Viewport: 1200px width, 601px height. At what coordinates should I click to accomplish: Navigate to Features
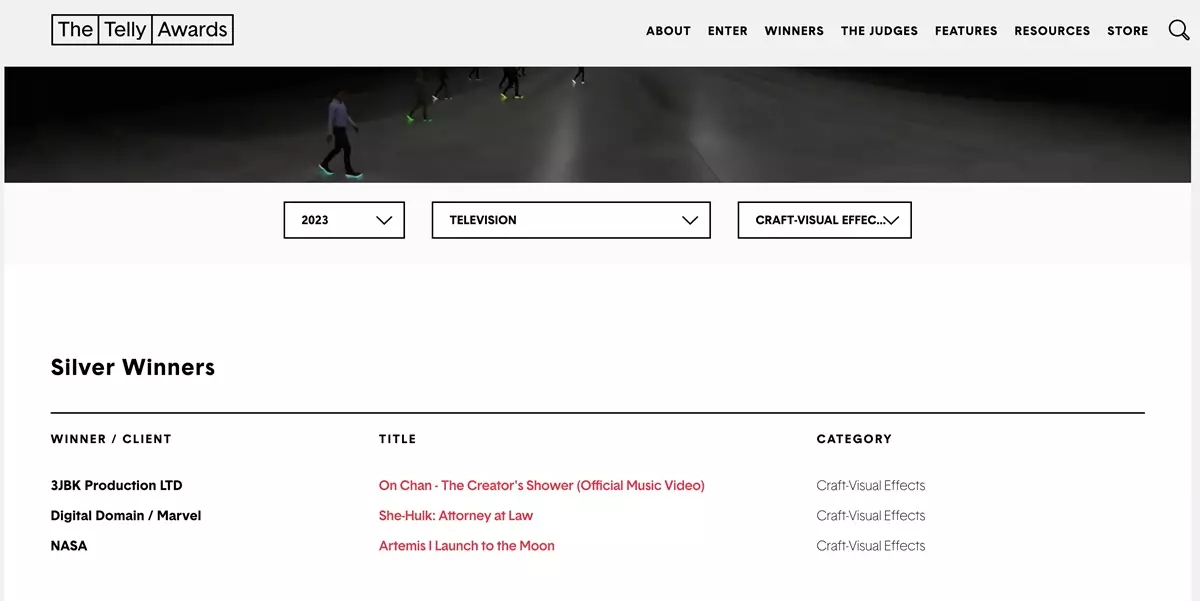point(966,31)
